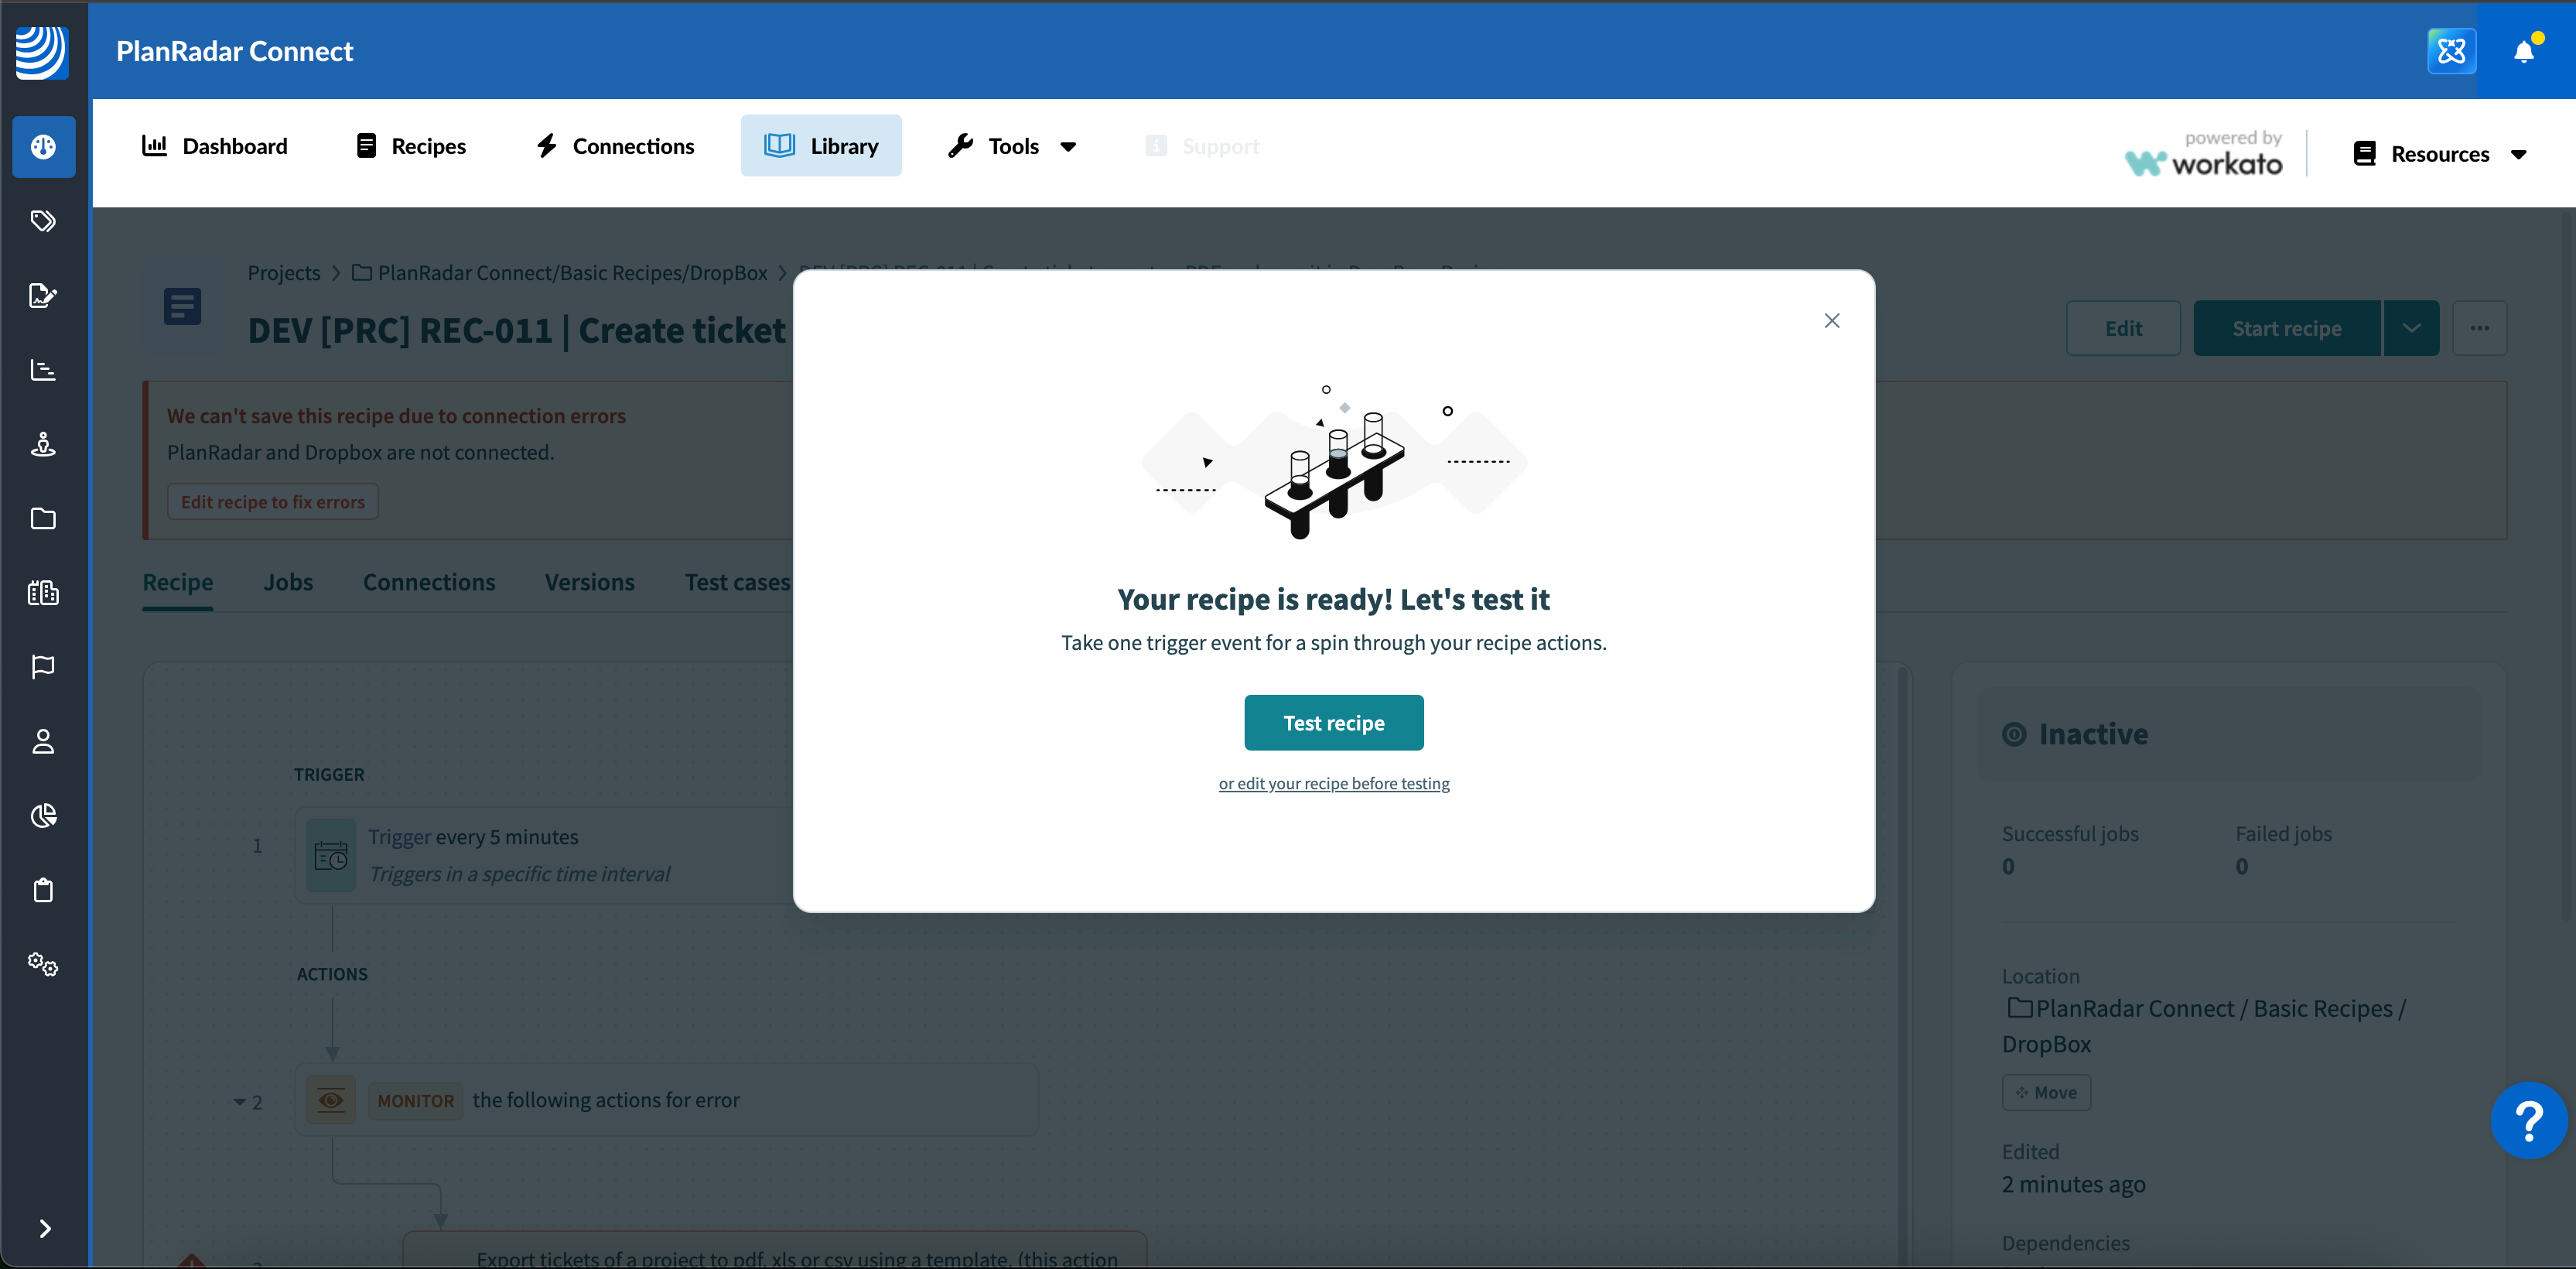The width and height of the screenshot is (2576, 1269).
Task: Open the flag icon in the sidebar
Action: click(43, 667)
